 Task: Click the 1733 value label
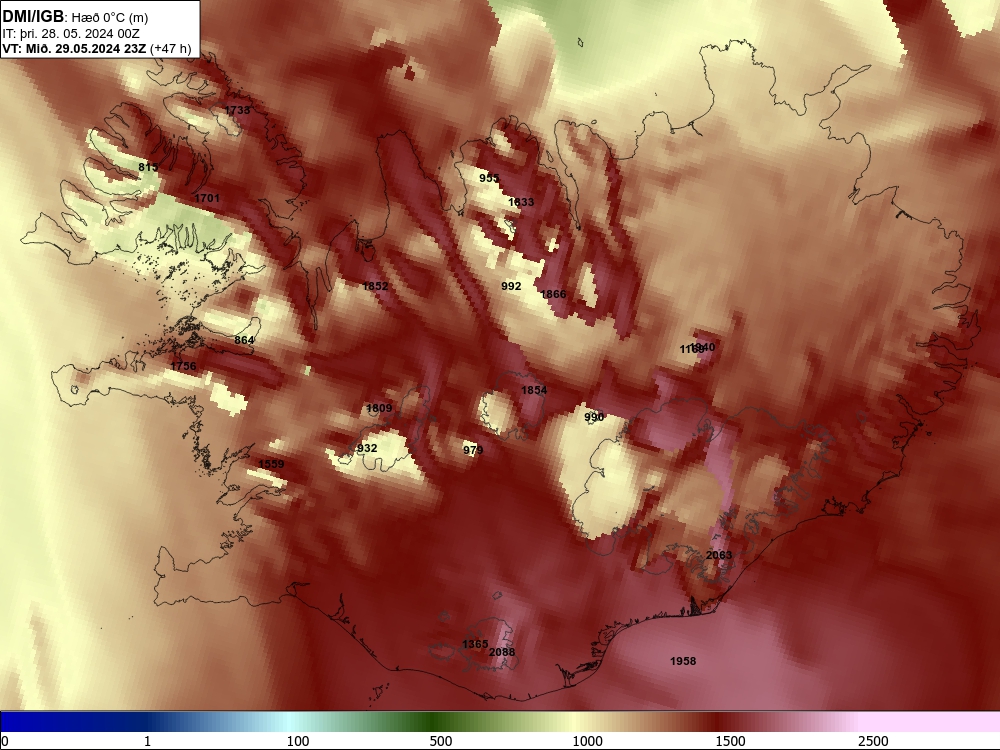click(237, 110)
